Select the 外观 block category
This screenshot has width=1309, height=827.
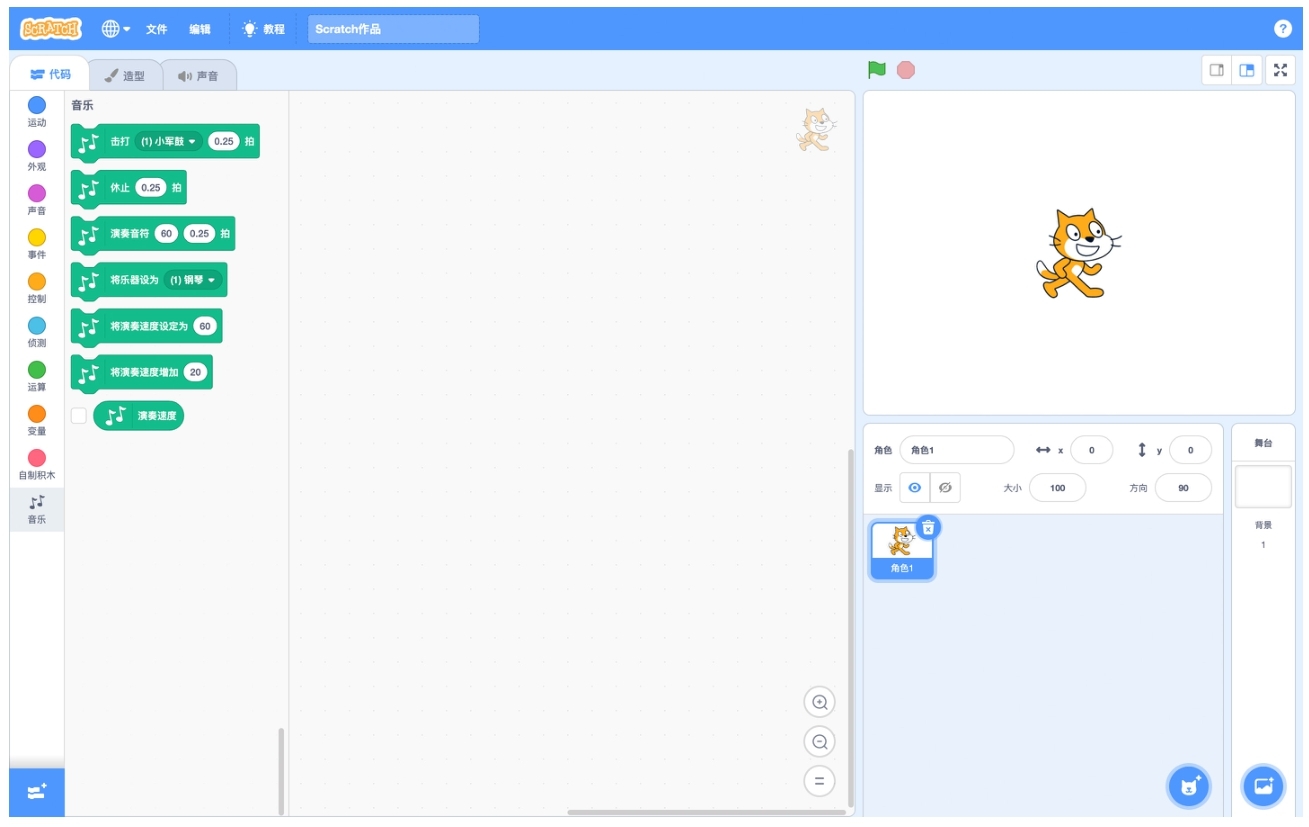pos(37,156)
